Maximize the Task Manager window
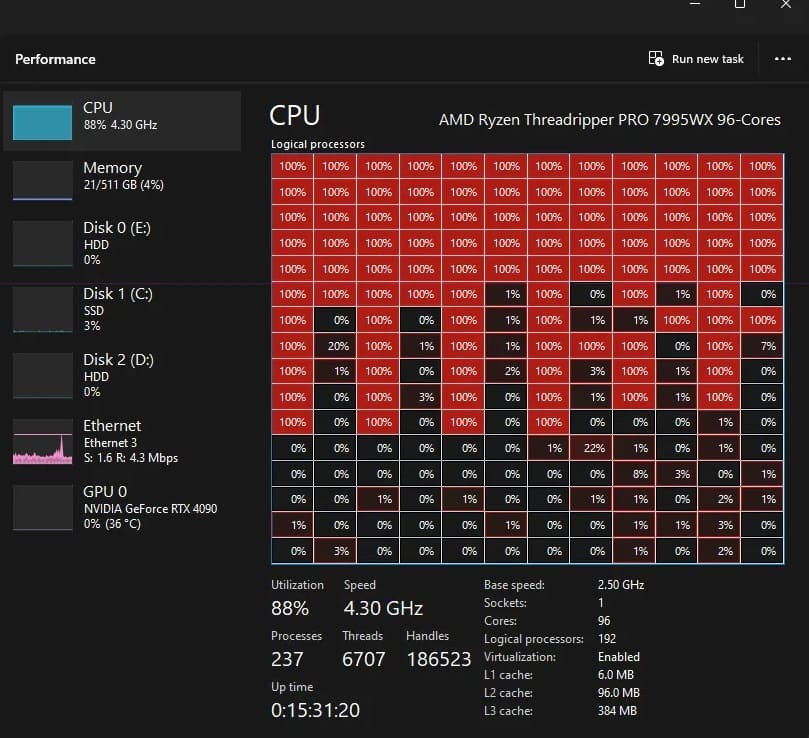Screen dimensions: 809x738 click(740, 4)
